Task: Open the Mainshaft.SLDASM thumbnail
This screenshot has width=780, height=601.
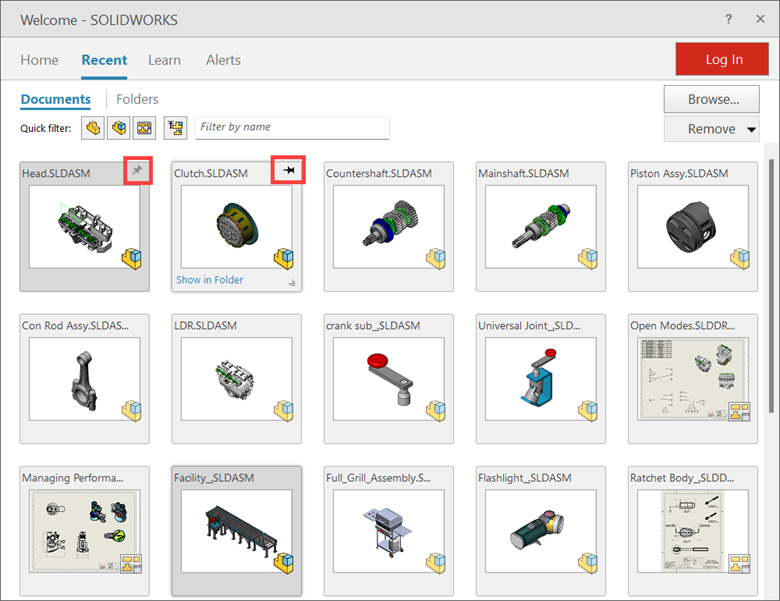Action: pyautogui.click(x=541, y=227)
